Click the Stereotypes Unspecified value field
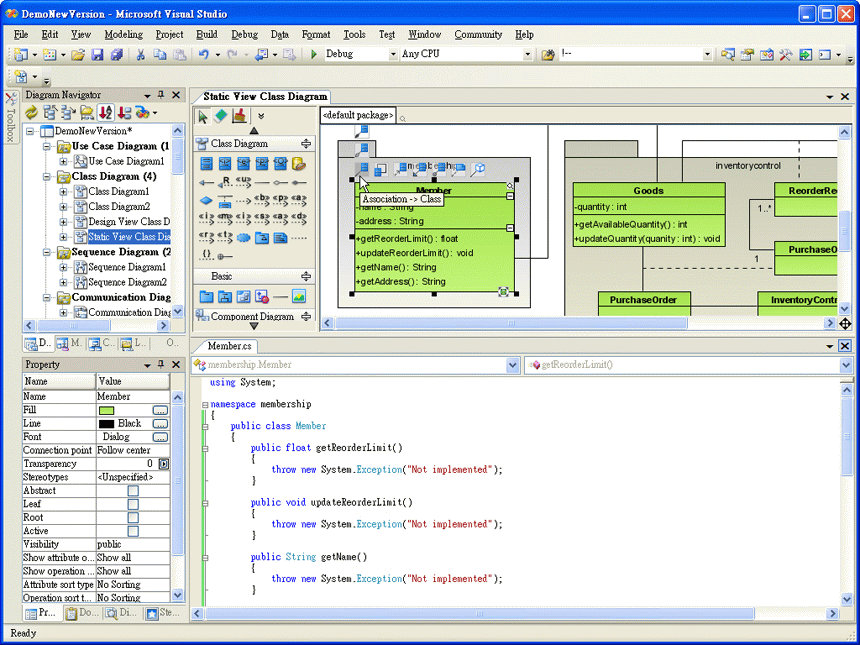Screen dimensions: 860x645 [x=133, y=477]
